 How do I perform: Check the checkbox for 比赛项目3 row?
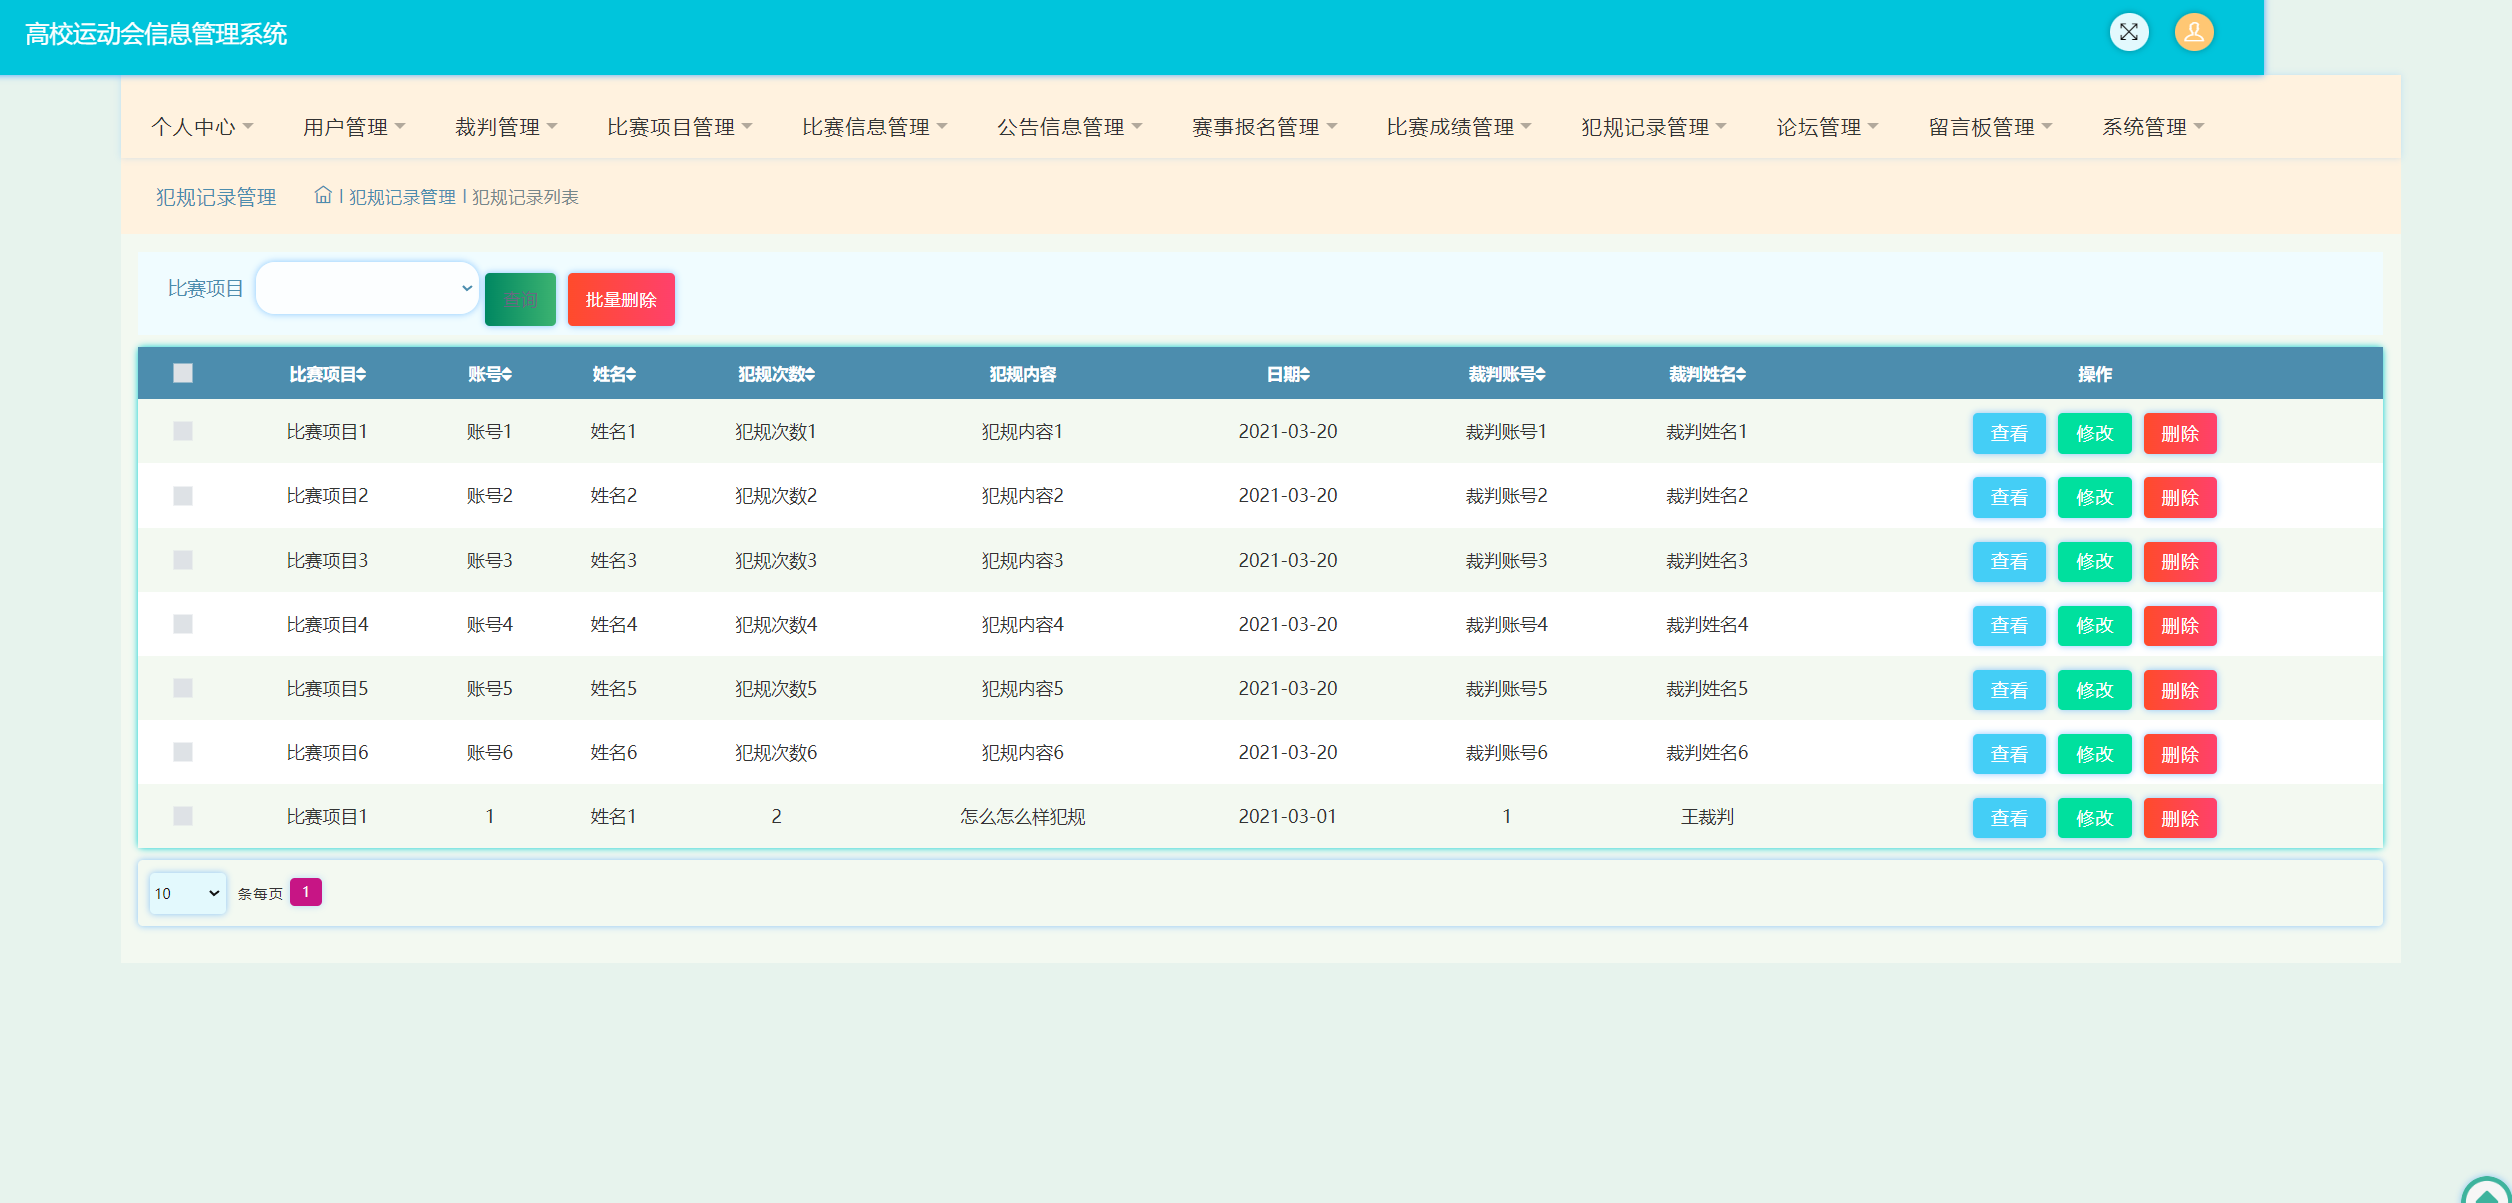(x=182, y=560)
